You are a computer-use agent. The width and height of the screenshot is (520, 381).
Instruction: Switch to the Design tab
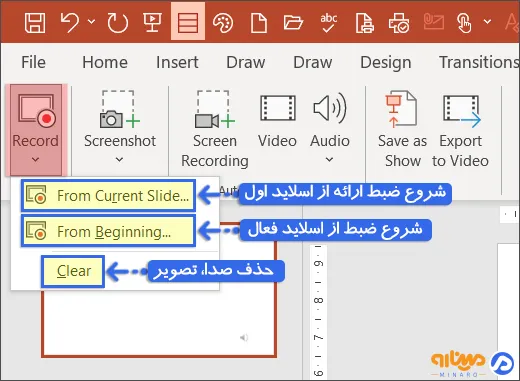coord(386,62)
